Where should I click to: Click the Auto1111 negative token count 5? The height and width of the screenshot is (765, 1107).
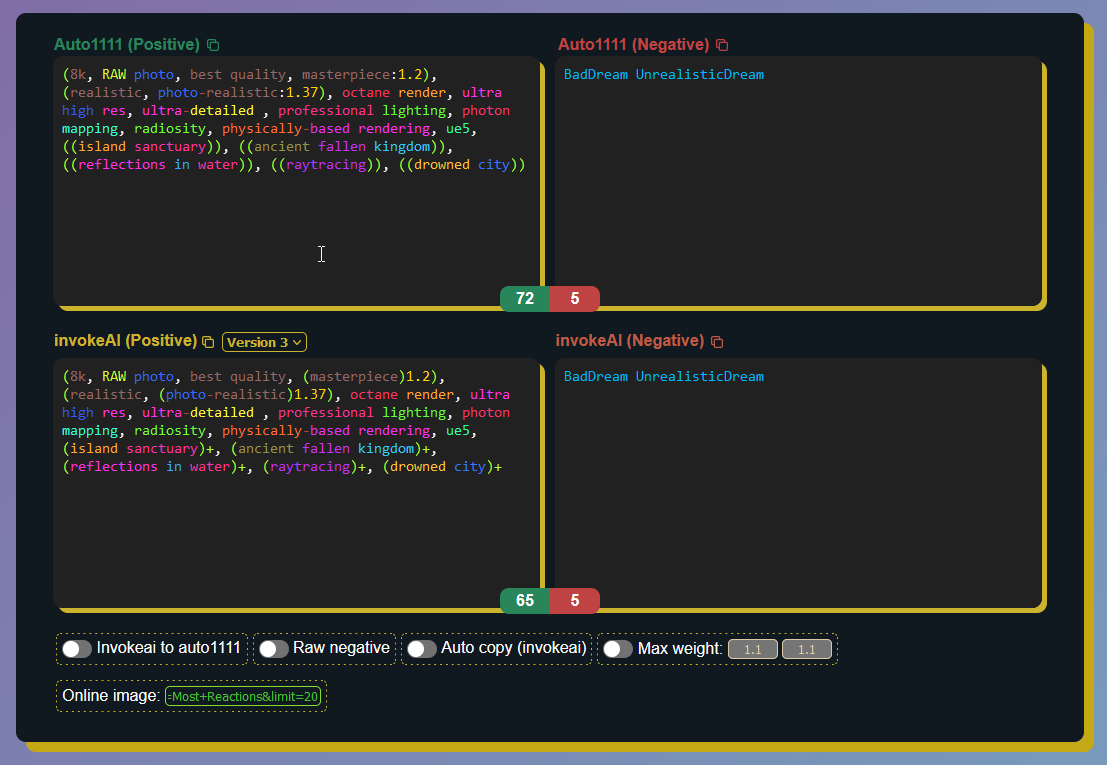point(575,299)
